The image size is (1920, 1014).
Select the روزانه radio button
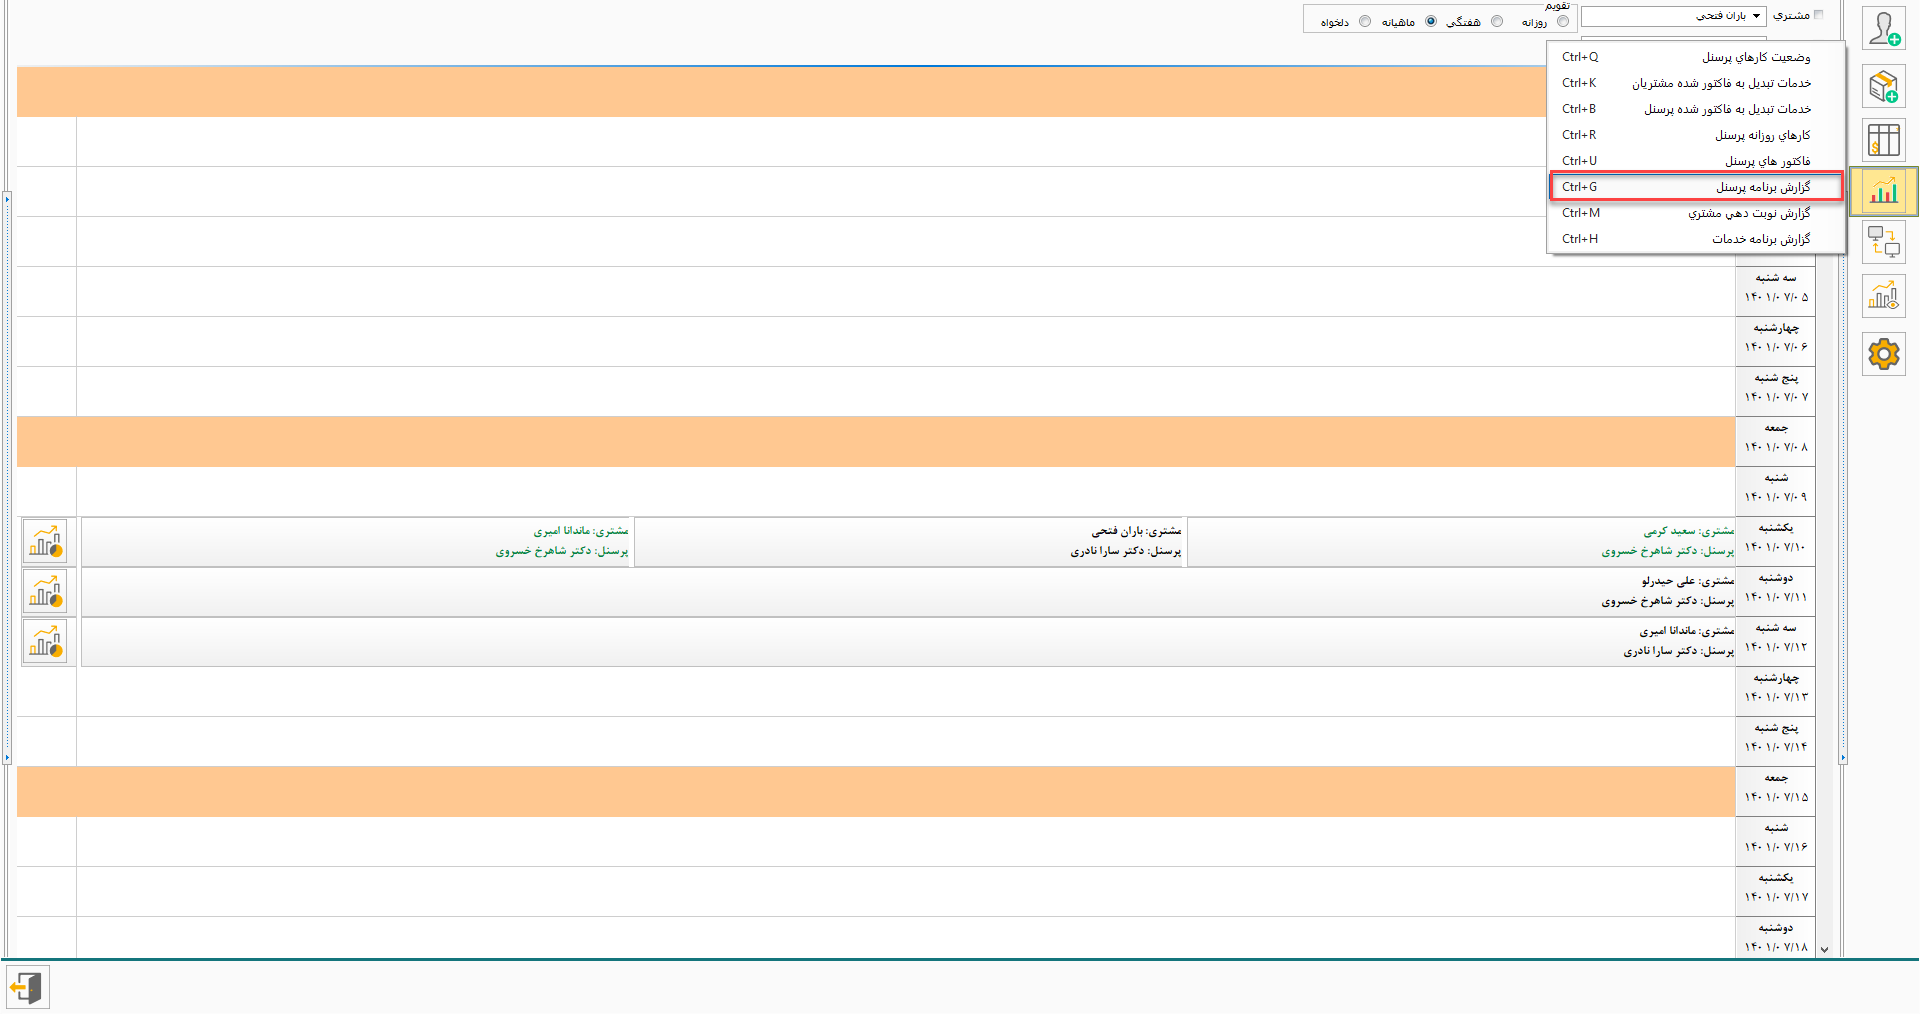tap(1563, 21)
